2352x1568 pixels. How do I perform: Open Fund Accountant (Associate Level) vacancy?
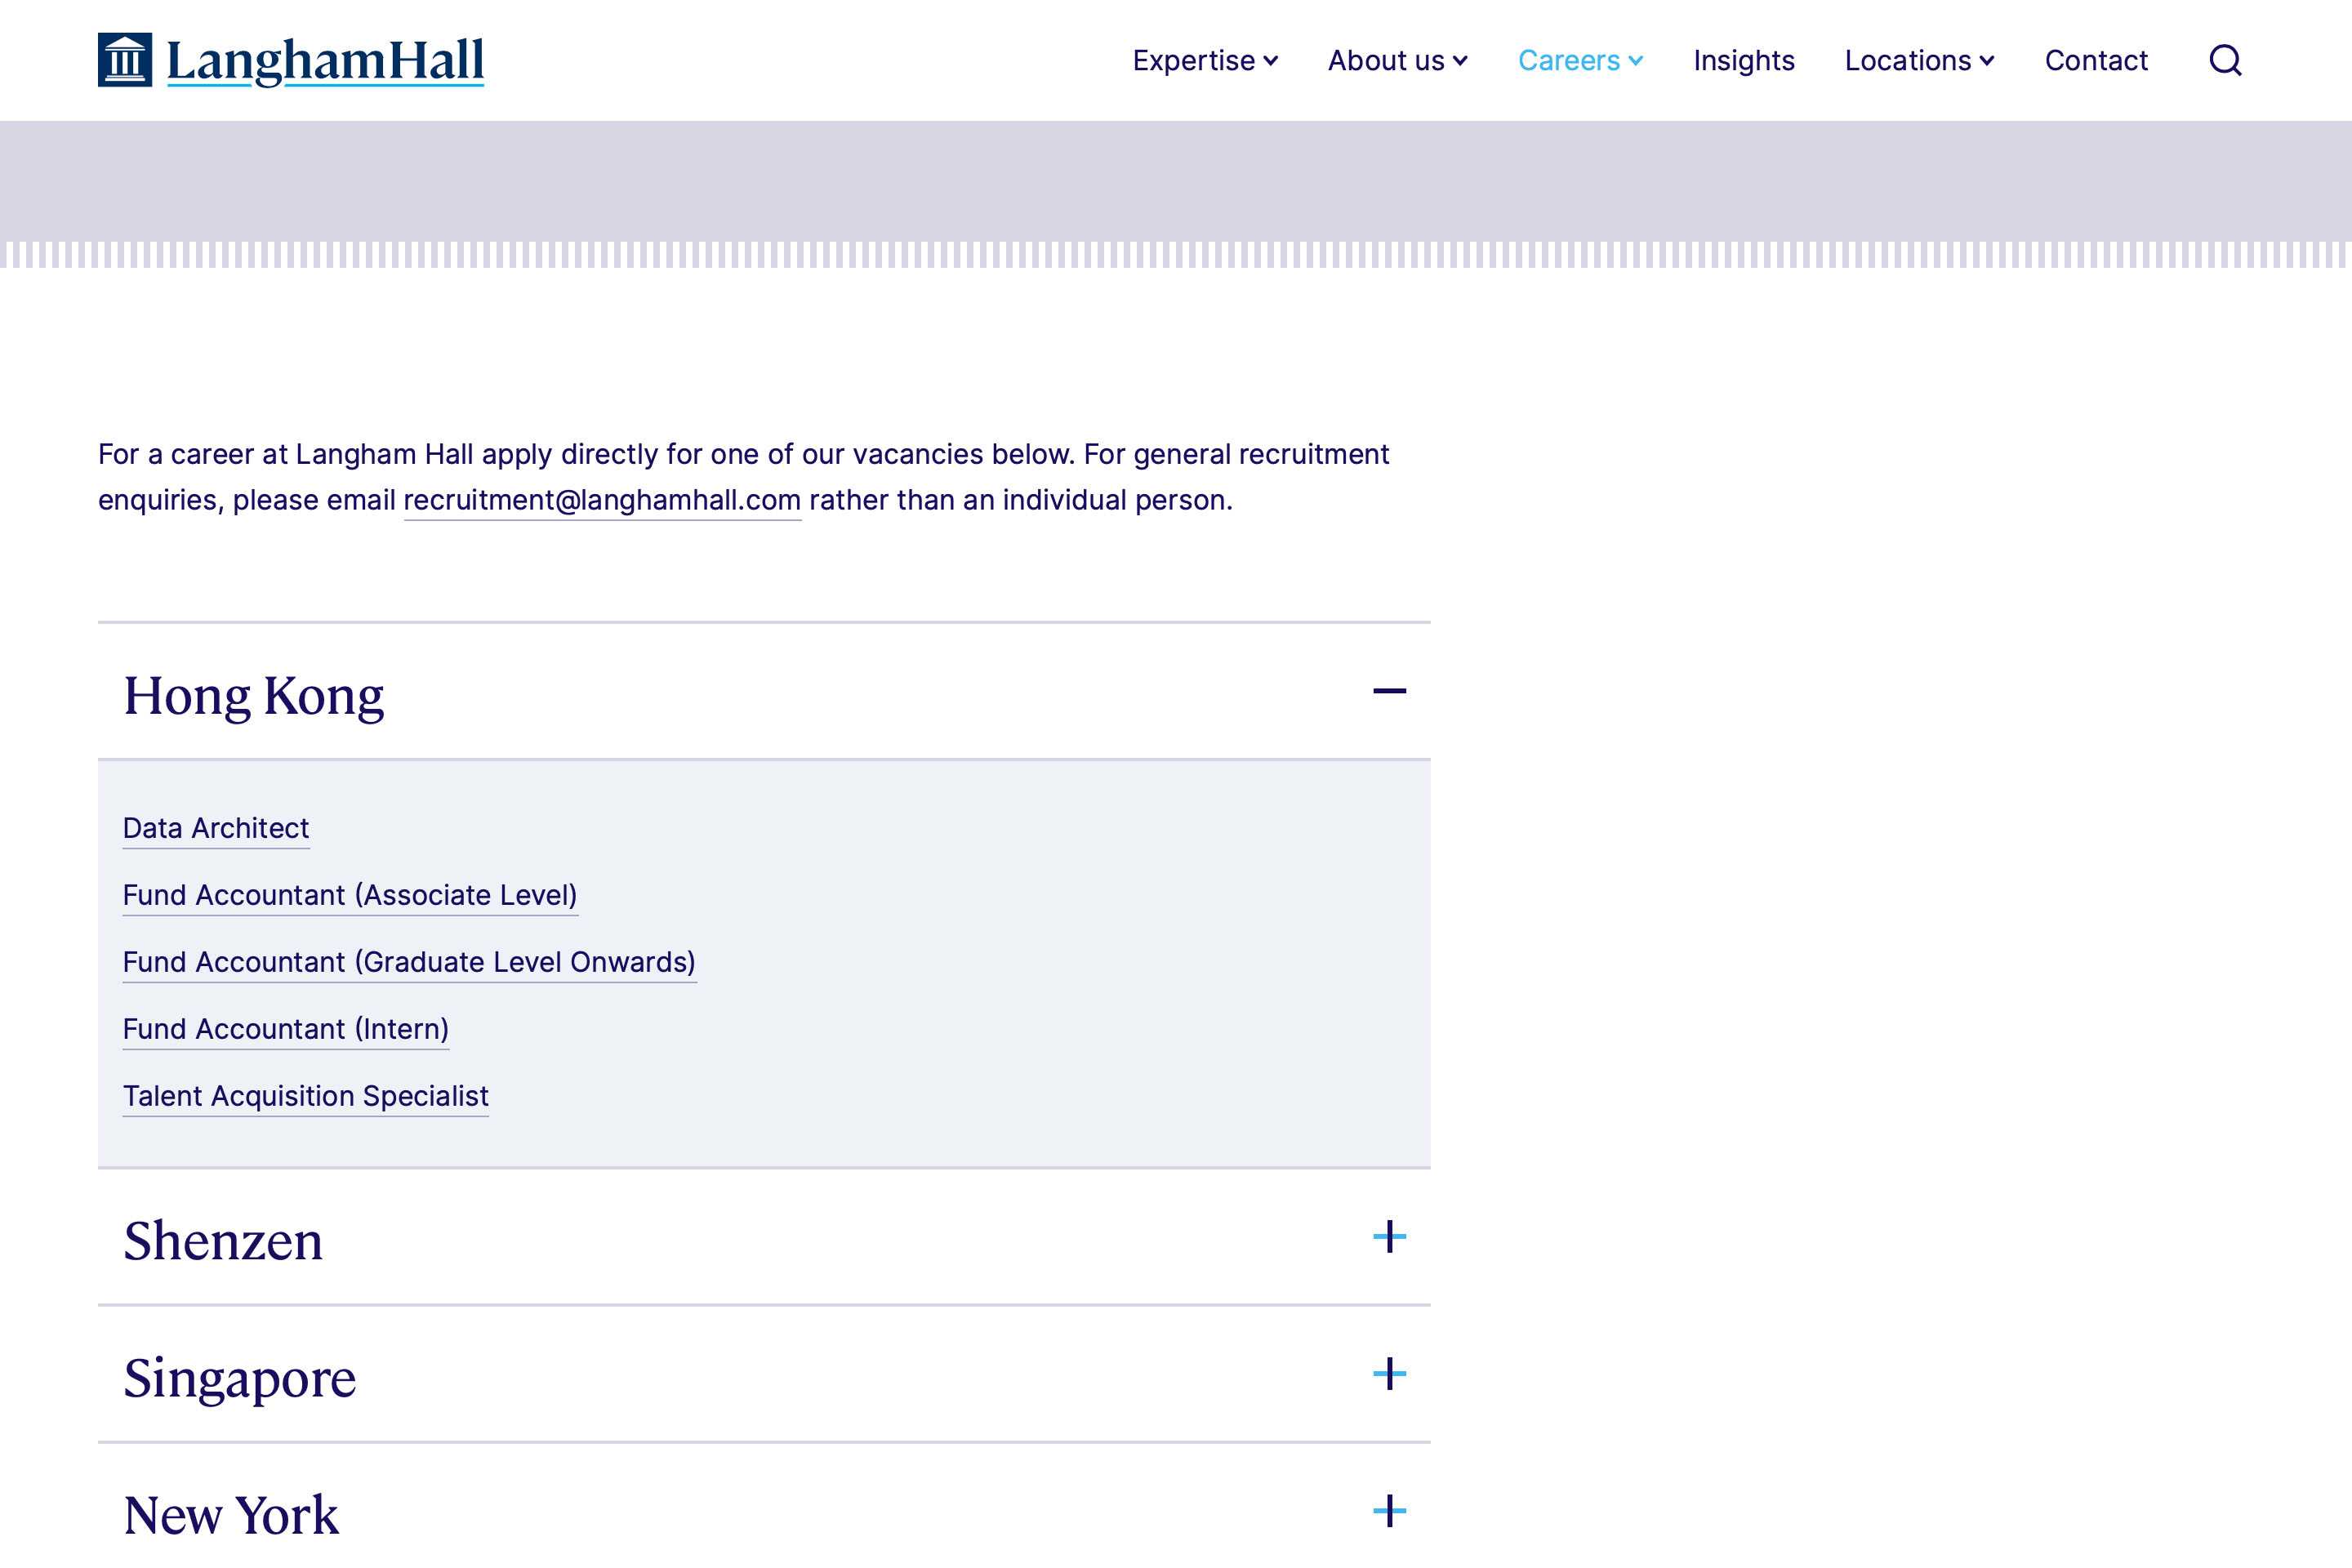click(350, 895)
